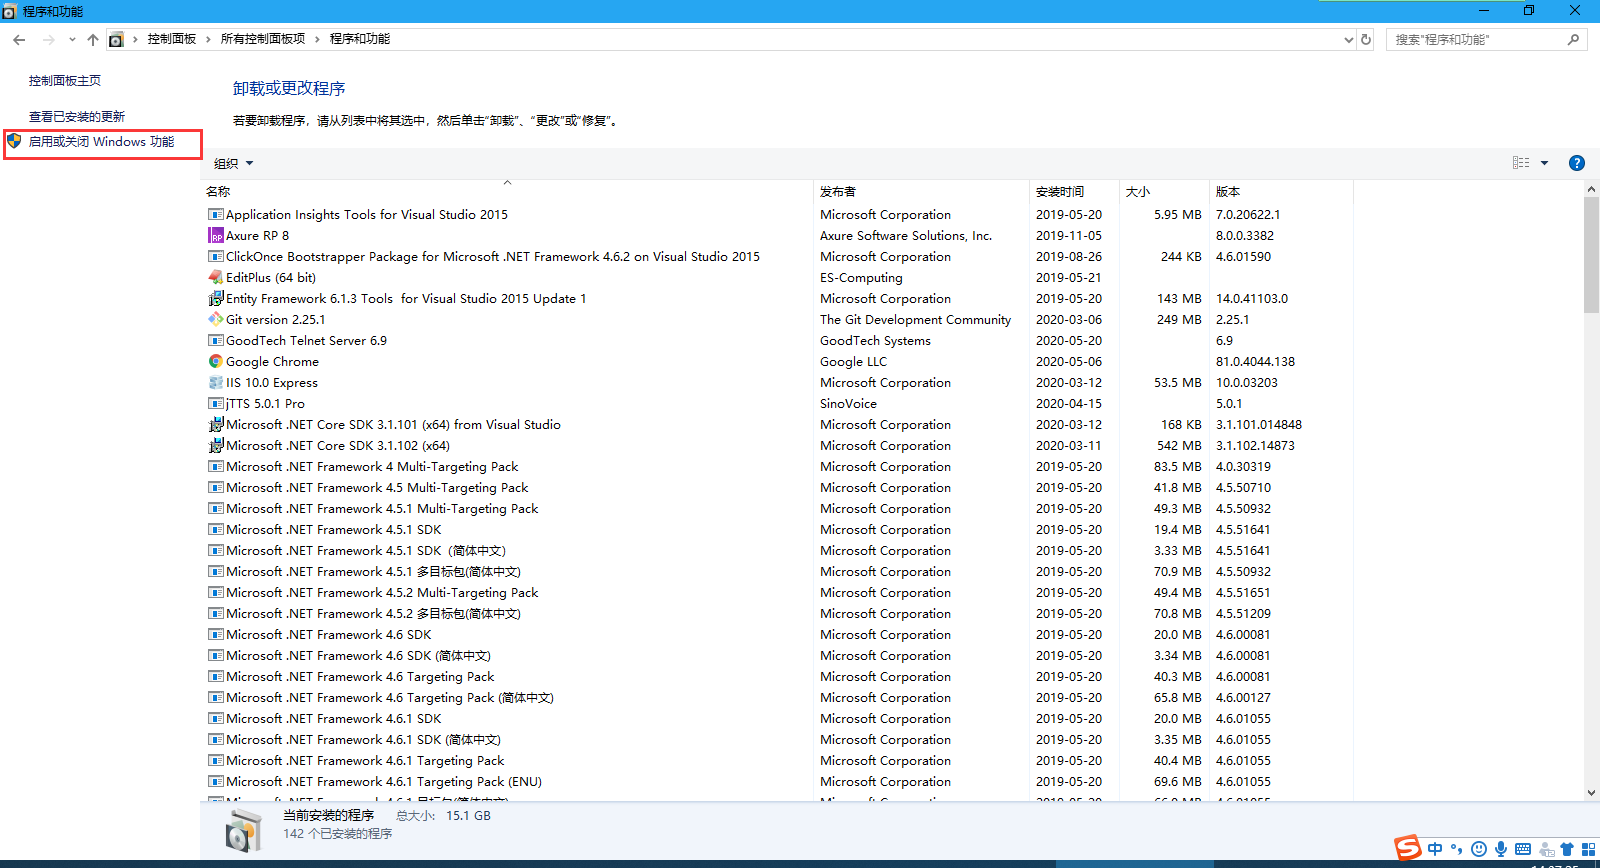Click the 53.5 MB size cell

click(1178, 383)
